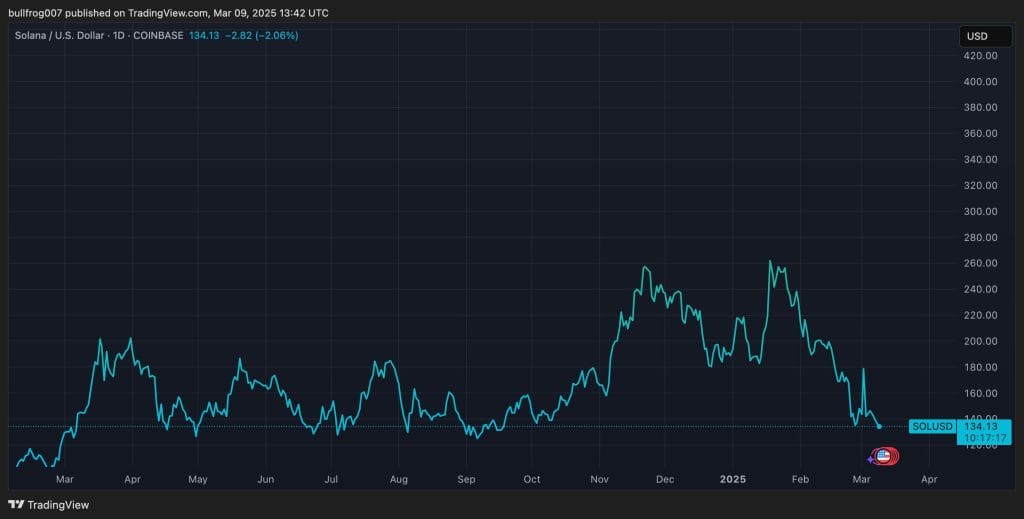This screenshot has width=1024, height=519.
Task: Click the 180.00 price axis label
Action: click(980, 367)
